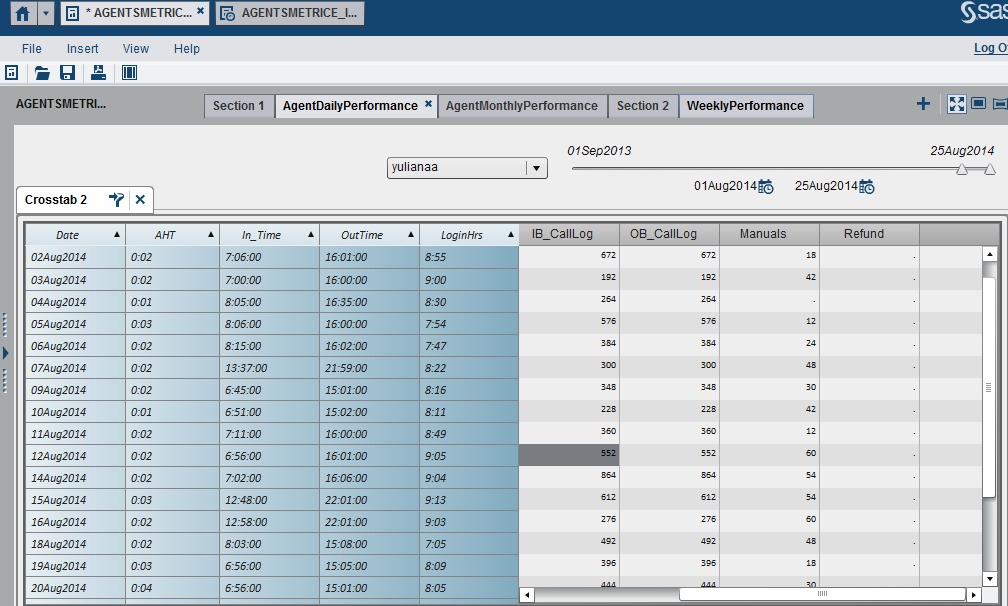
Task: Open calendar picker beside 01Aug2014
Action: click(x=766, y=186)
